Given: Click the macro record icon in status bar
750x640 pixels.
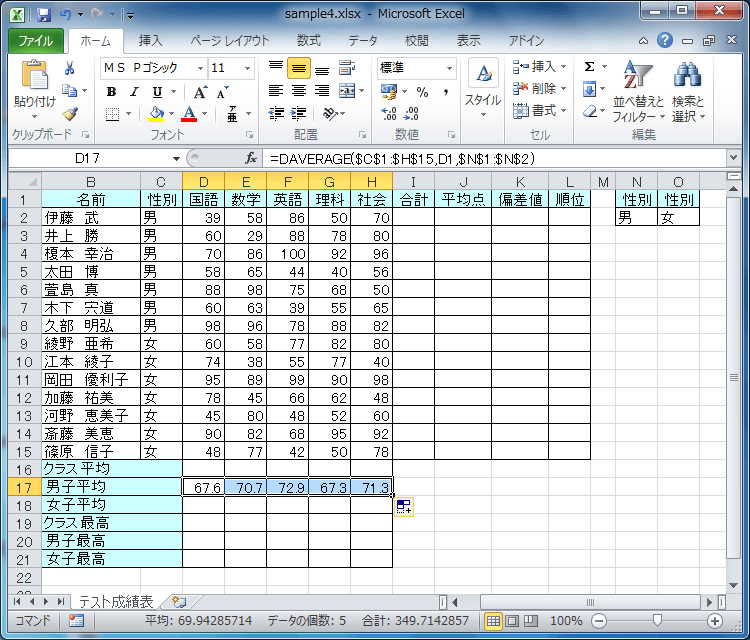Looking at the screenshot, I should pos(76,621).
